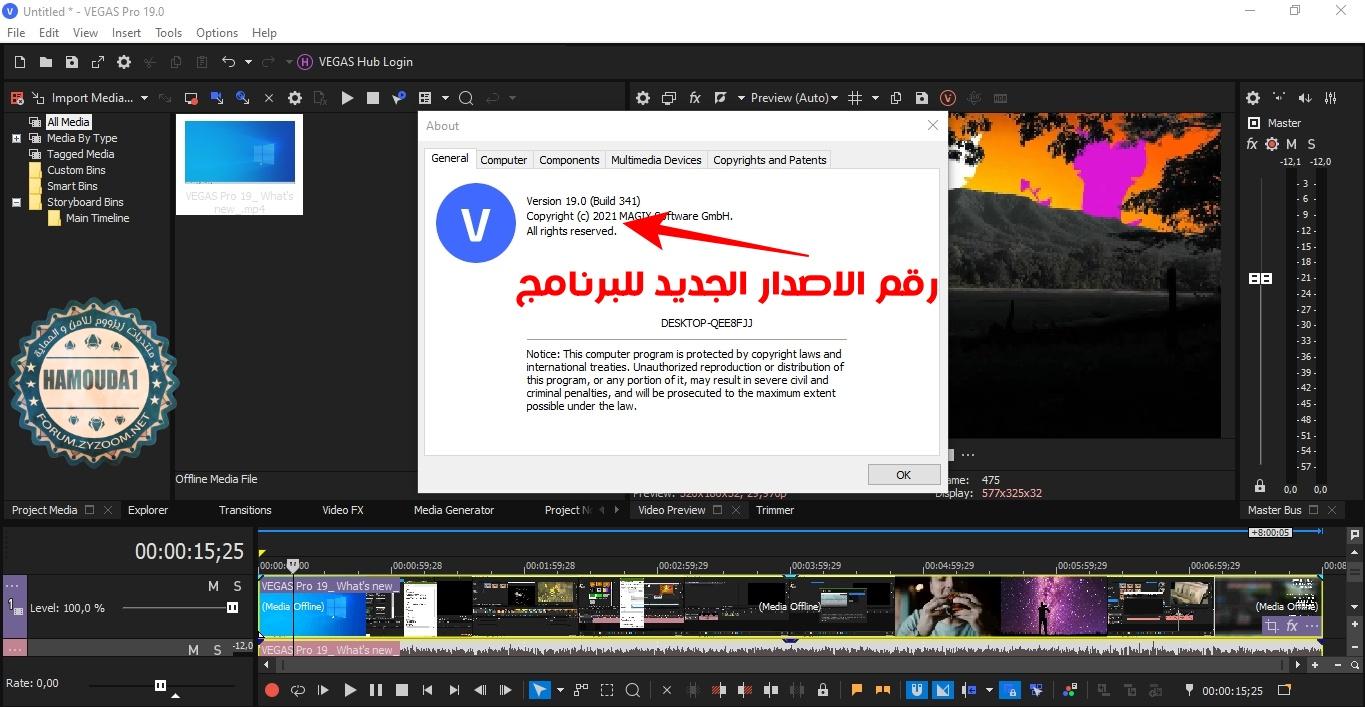The width and height of the screenshot is (1365, 707).
Task: Open the mixing console icon in Master Bus
Action: (x=1331, y=98)
